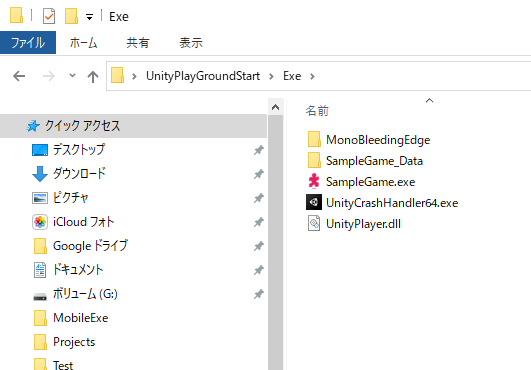Click the Projects folder icon
The image size is (531, 370).
click(40, 342)
